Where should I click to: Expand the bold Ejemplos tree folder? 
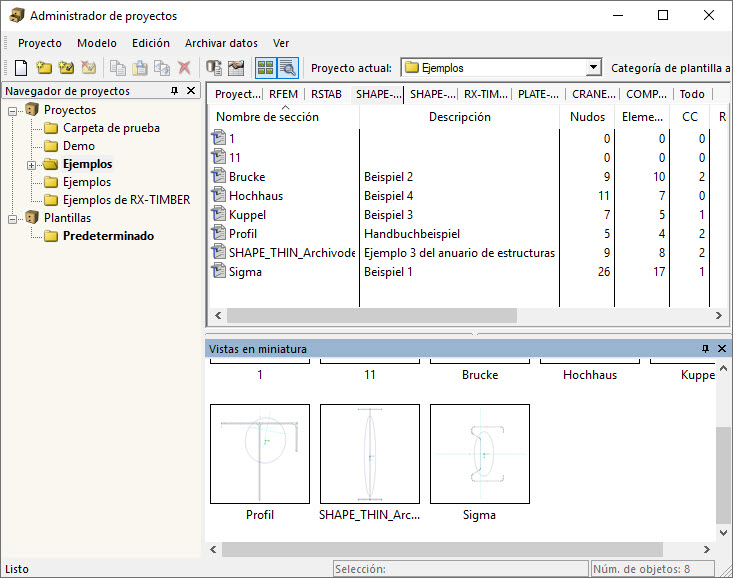(x=31, y=165)
